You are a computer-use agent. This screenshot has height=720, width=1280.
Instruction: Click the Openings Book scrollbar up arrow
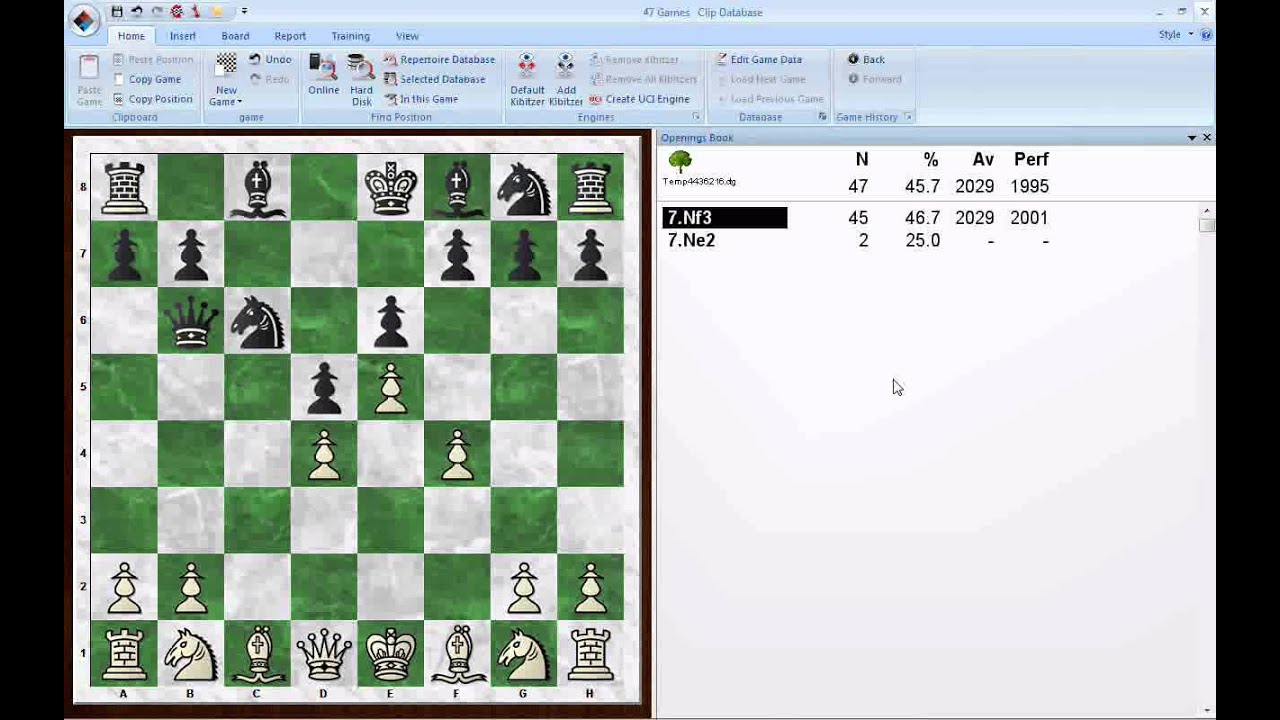pos(1207,211)
